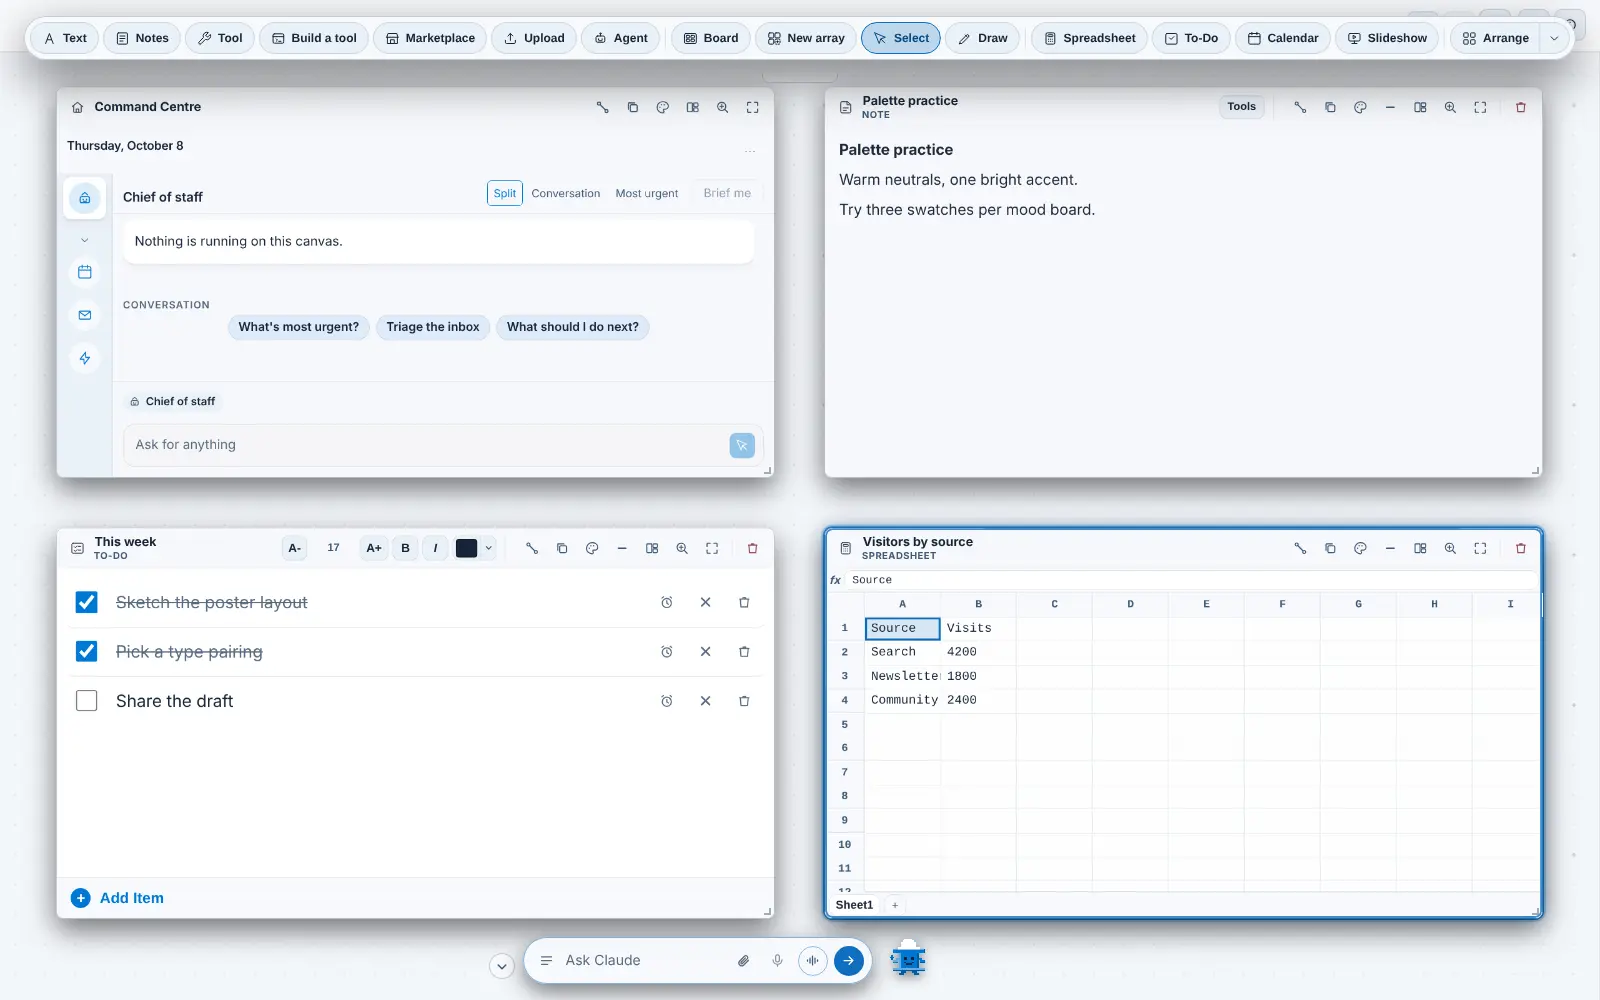Open the lightning bolt icon in Command Centre sidebar

pyautogui.click(x=85, y=358)
